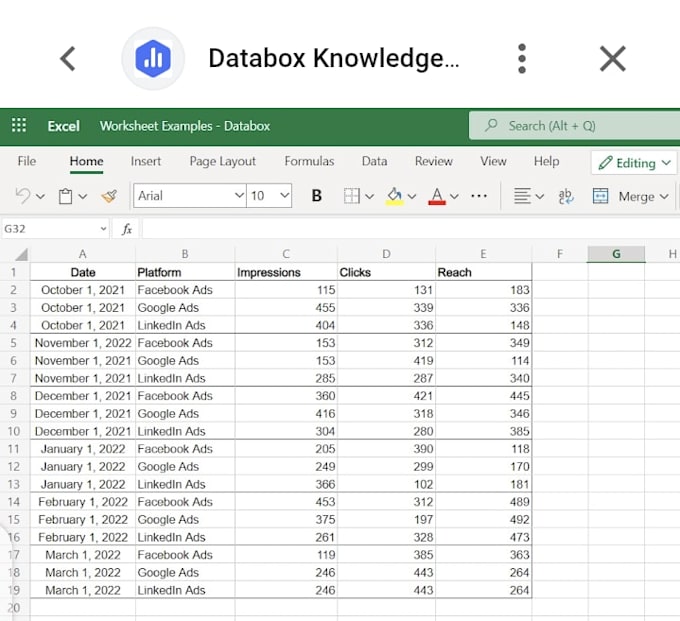Apply the red font color
The width and height of the screenshot is (680, 621).
pos(437,196)
